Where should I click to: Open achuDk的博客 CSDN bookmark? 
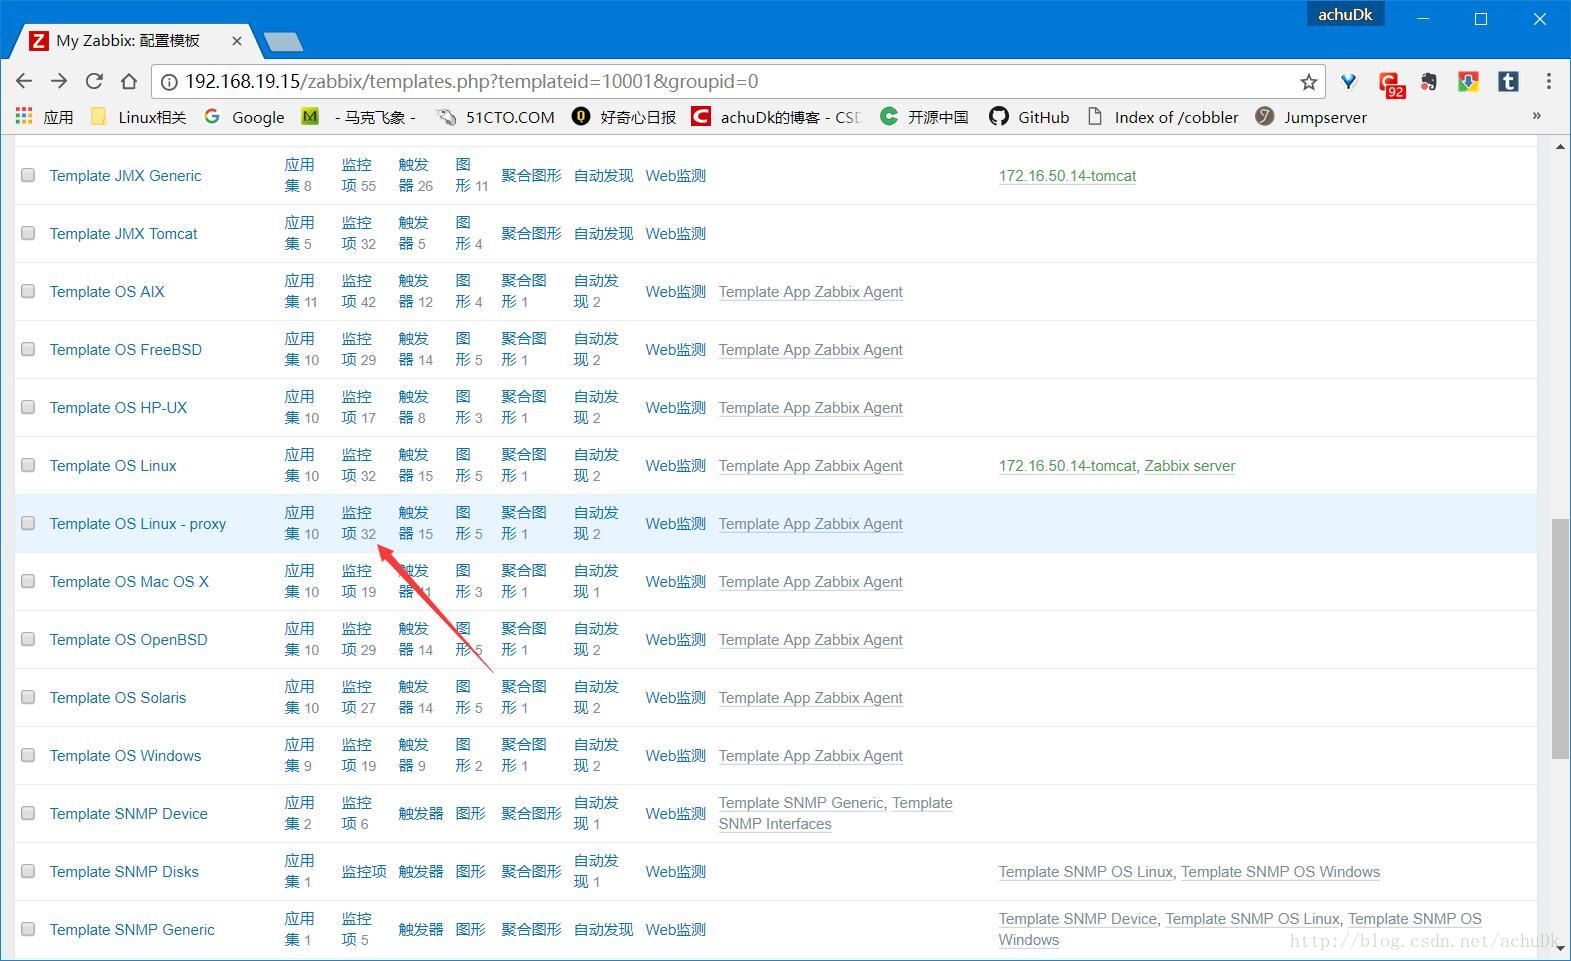pos(776,117)
